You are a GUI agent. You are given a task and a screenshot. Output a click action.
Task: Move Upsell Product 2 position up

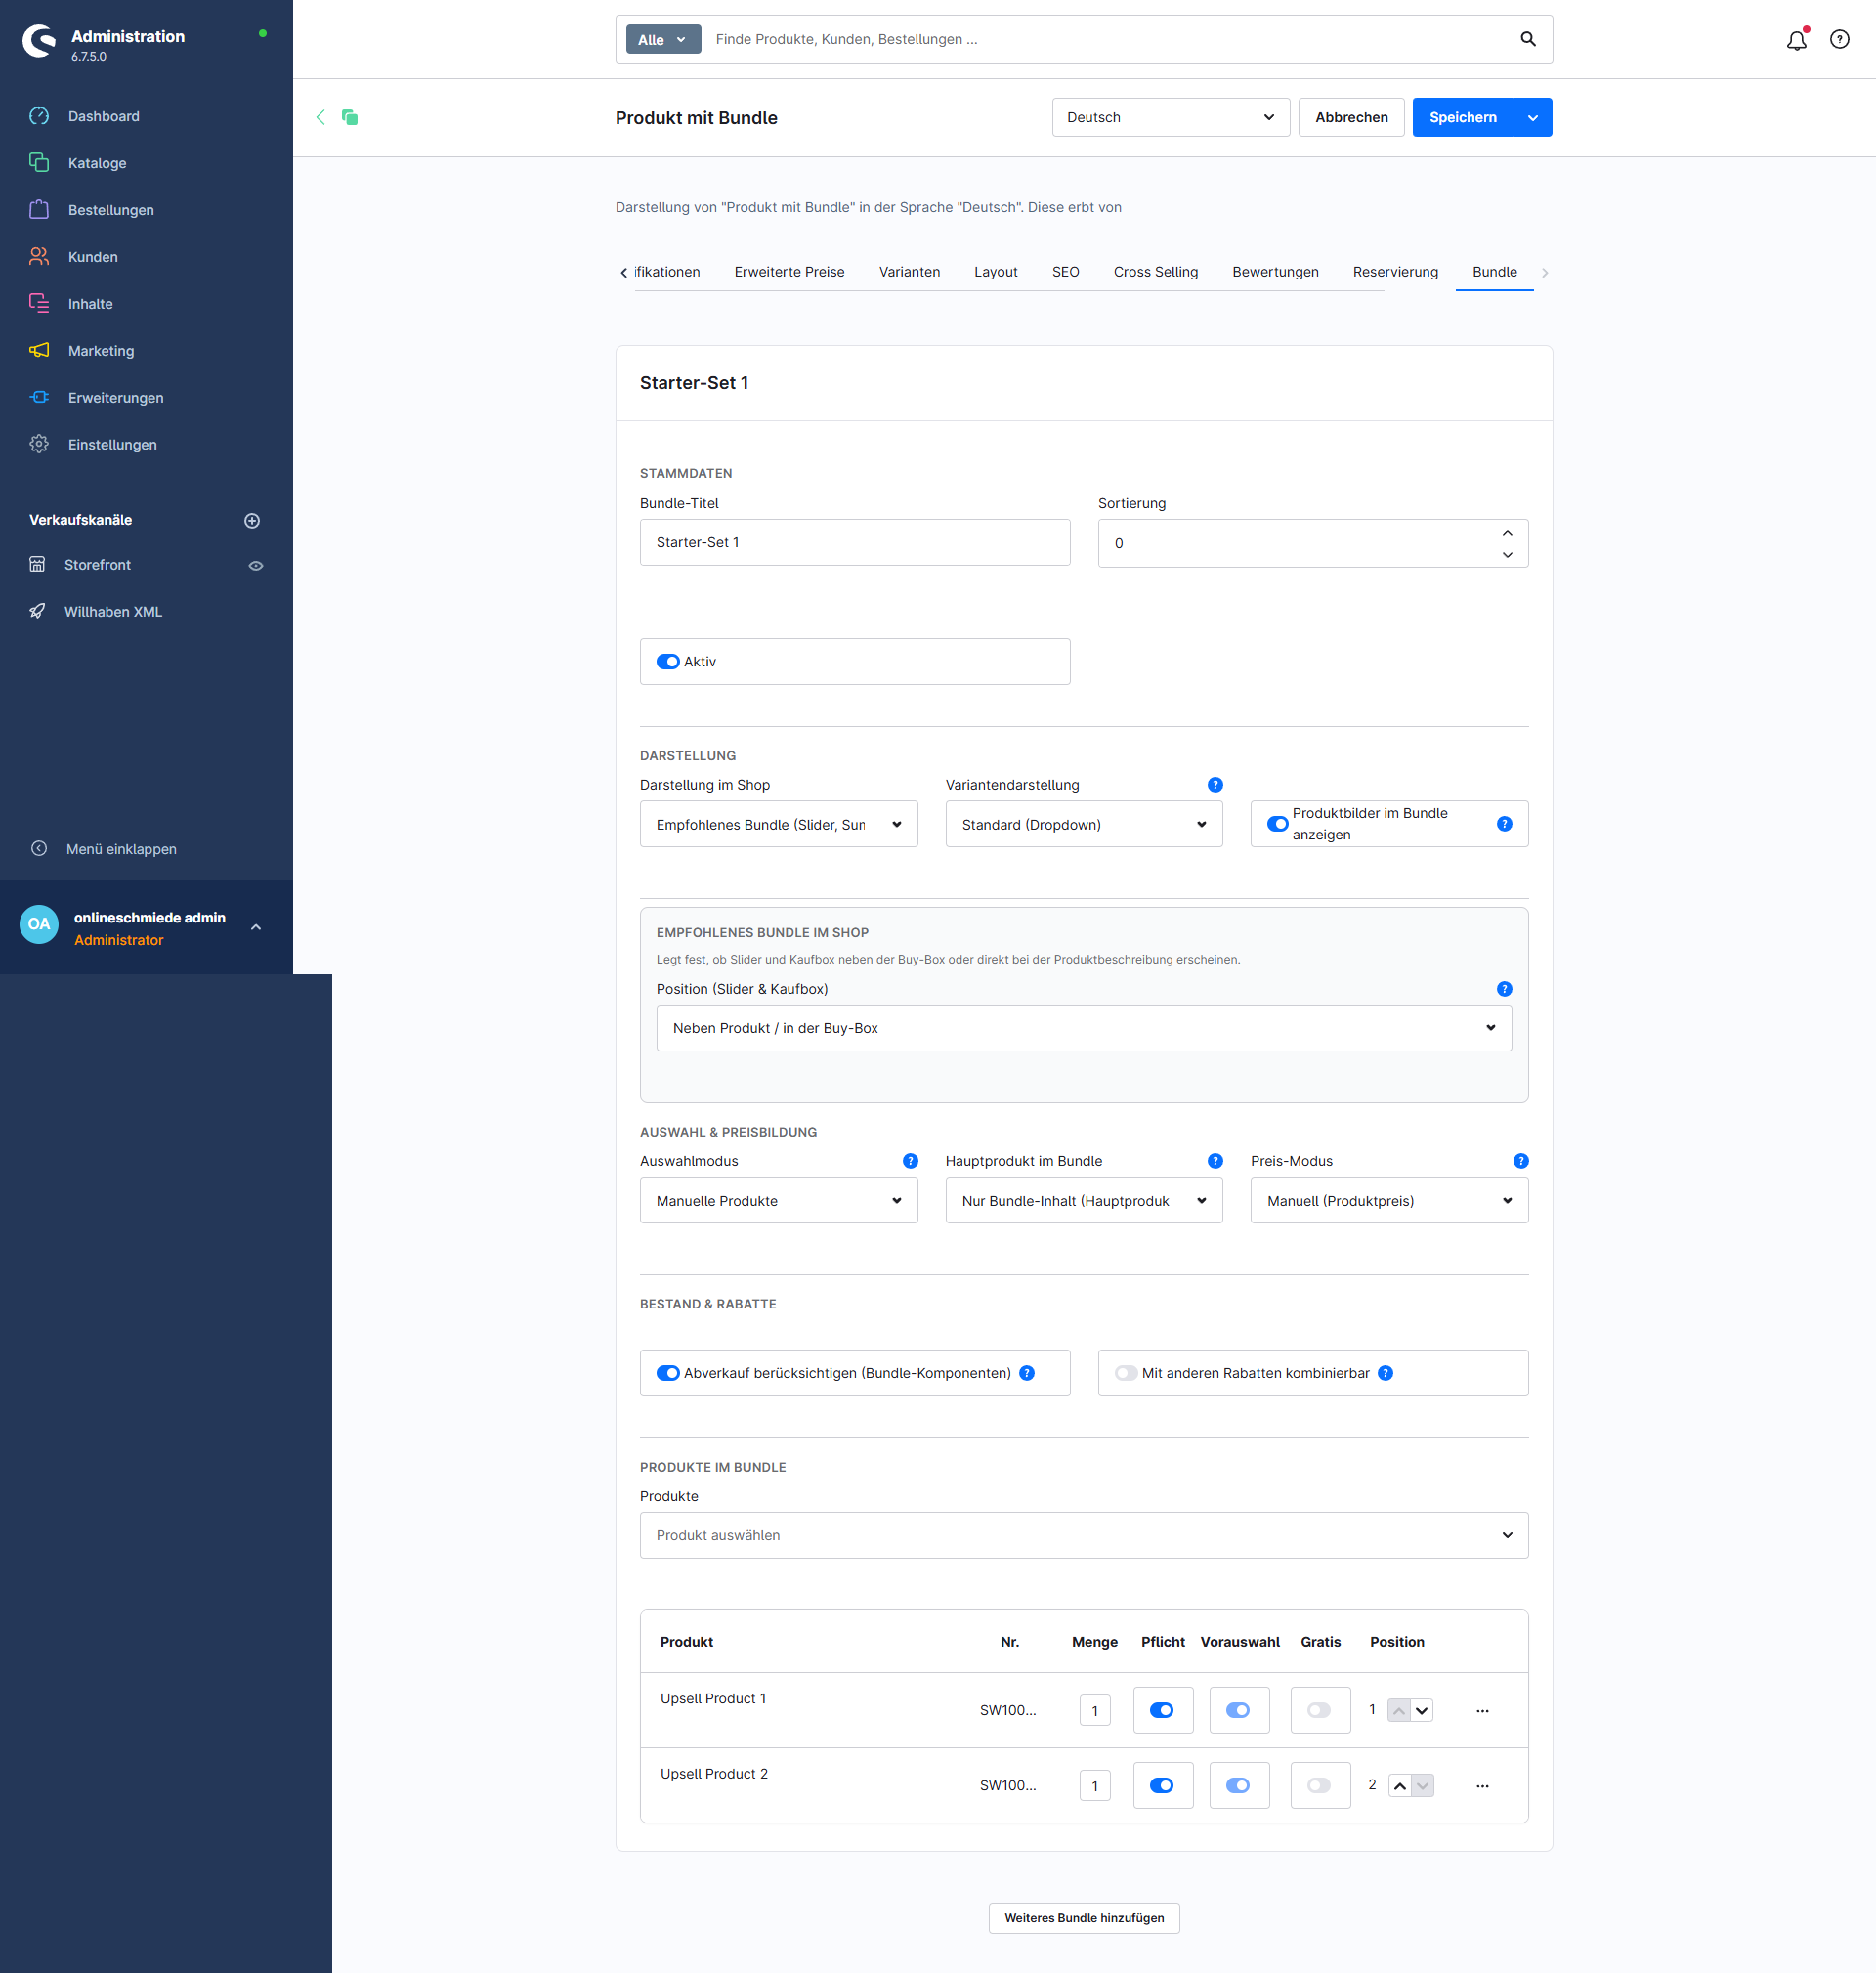(x=1399, y=1786)
